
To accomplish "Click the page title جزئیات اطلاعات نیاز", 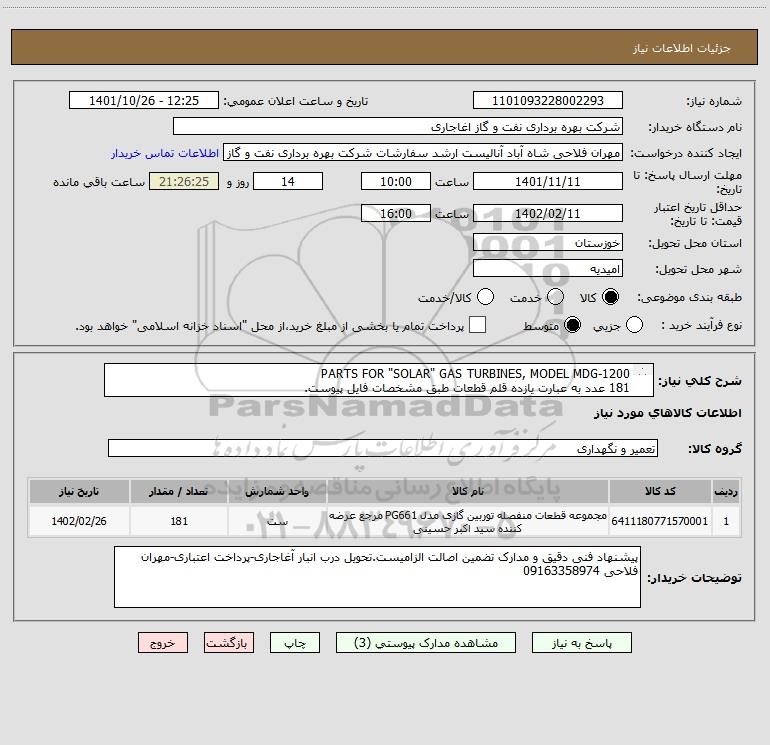I will pyautogui.click(x=682, y=48).
